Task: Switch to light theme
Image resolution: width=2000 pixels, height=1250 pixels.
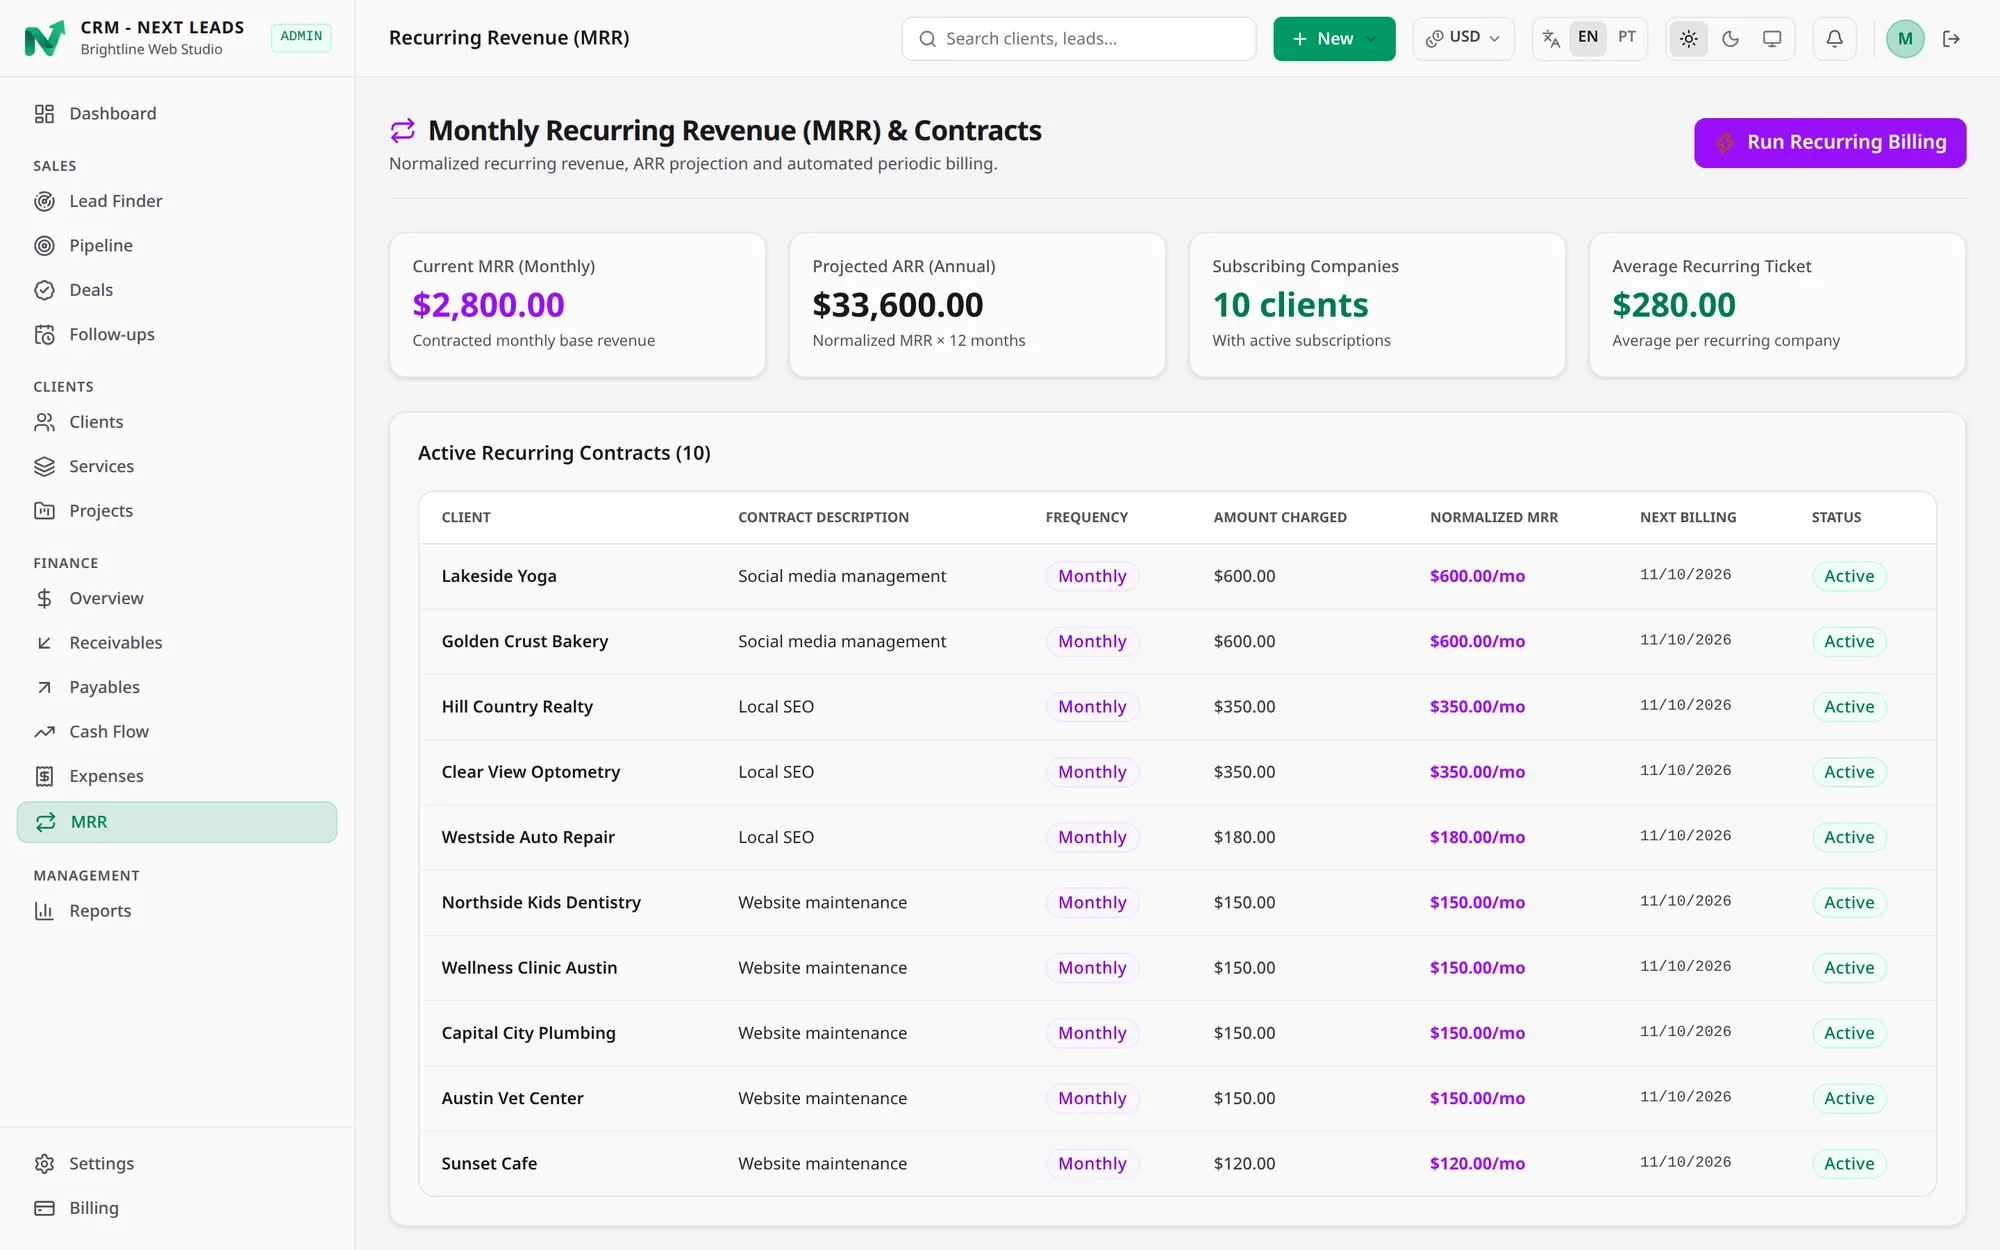Action: [x=1689, y=39]
